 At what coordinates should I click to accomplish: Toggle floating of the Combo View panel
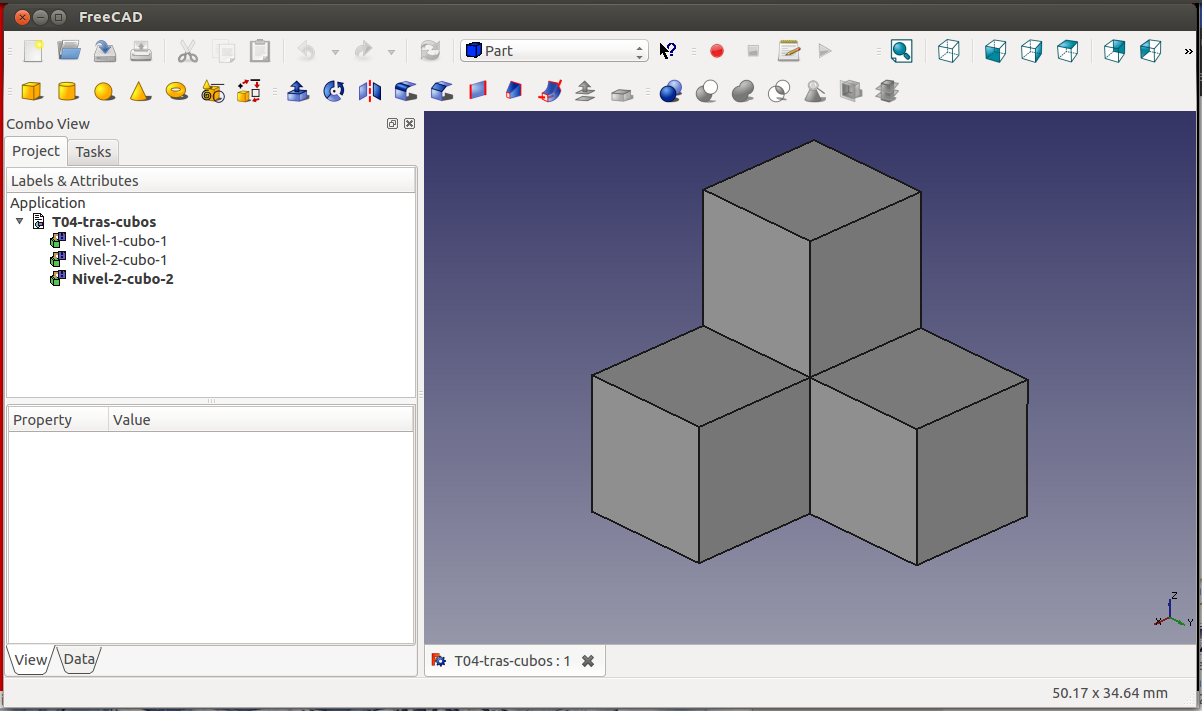(x=393, y=124)
